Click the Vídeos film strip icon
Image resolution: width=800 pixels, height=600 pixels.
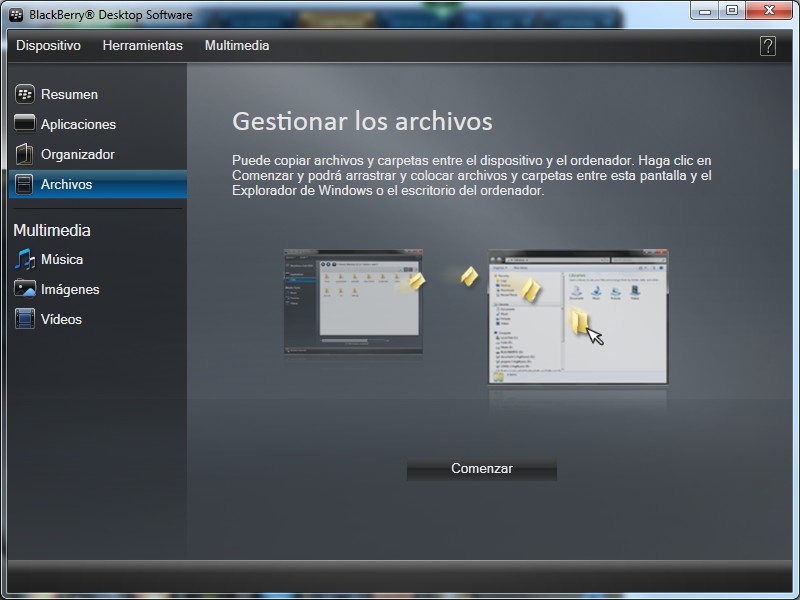[24, 319]
